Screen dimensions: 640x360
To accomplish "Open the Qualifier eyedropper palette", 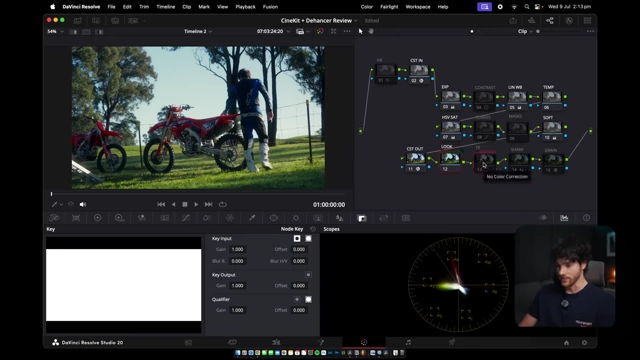I will pyautogui.click(x=252, y=218).
